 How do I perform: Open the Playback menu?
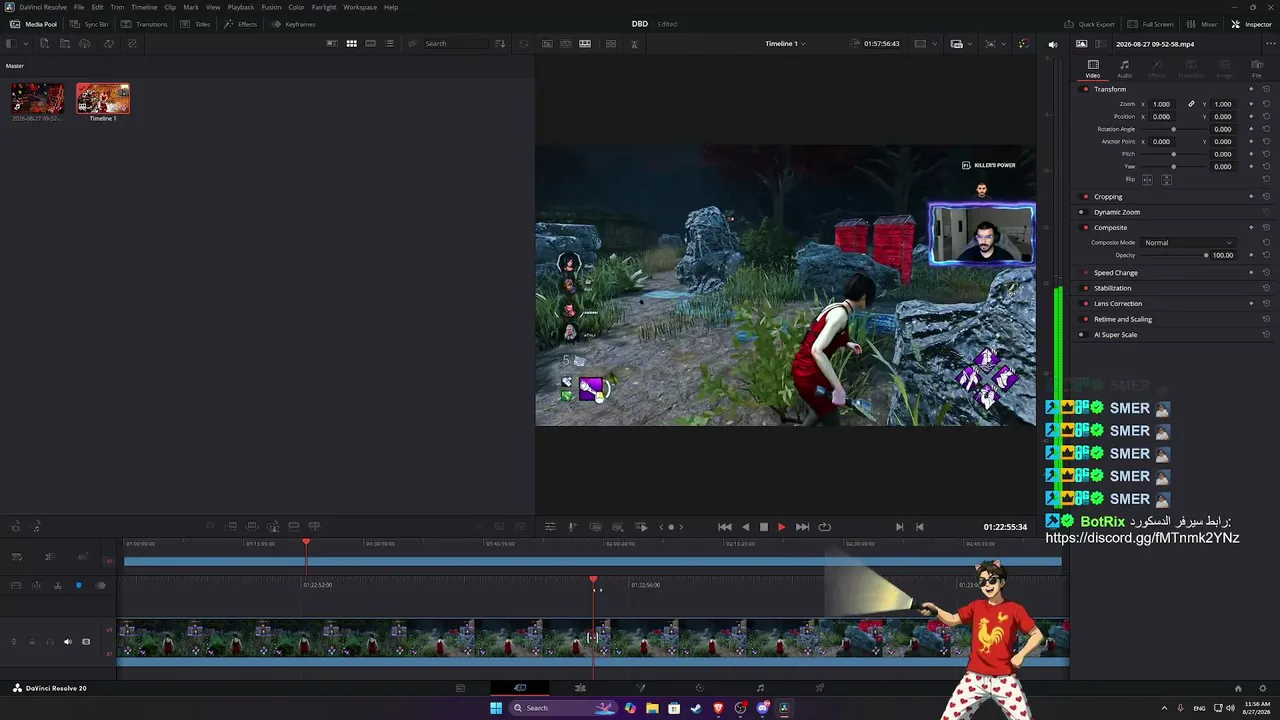(x=241, y=7)
